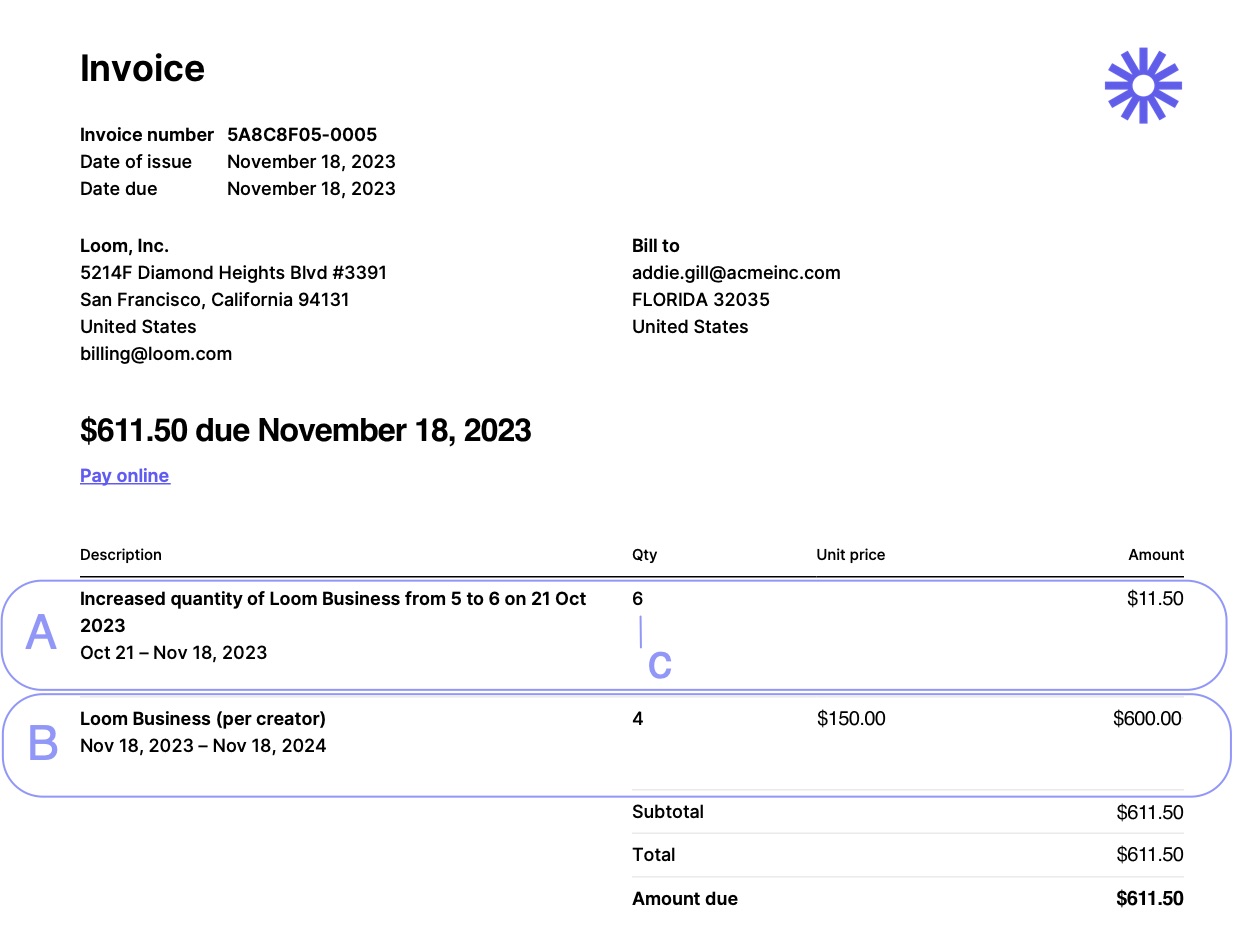Click the Unit price column header

pos(850,555)
